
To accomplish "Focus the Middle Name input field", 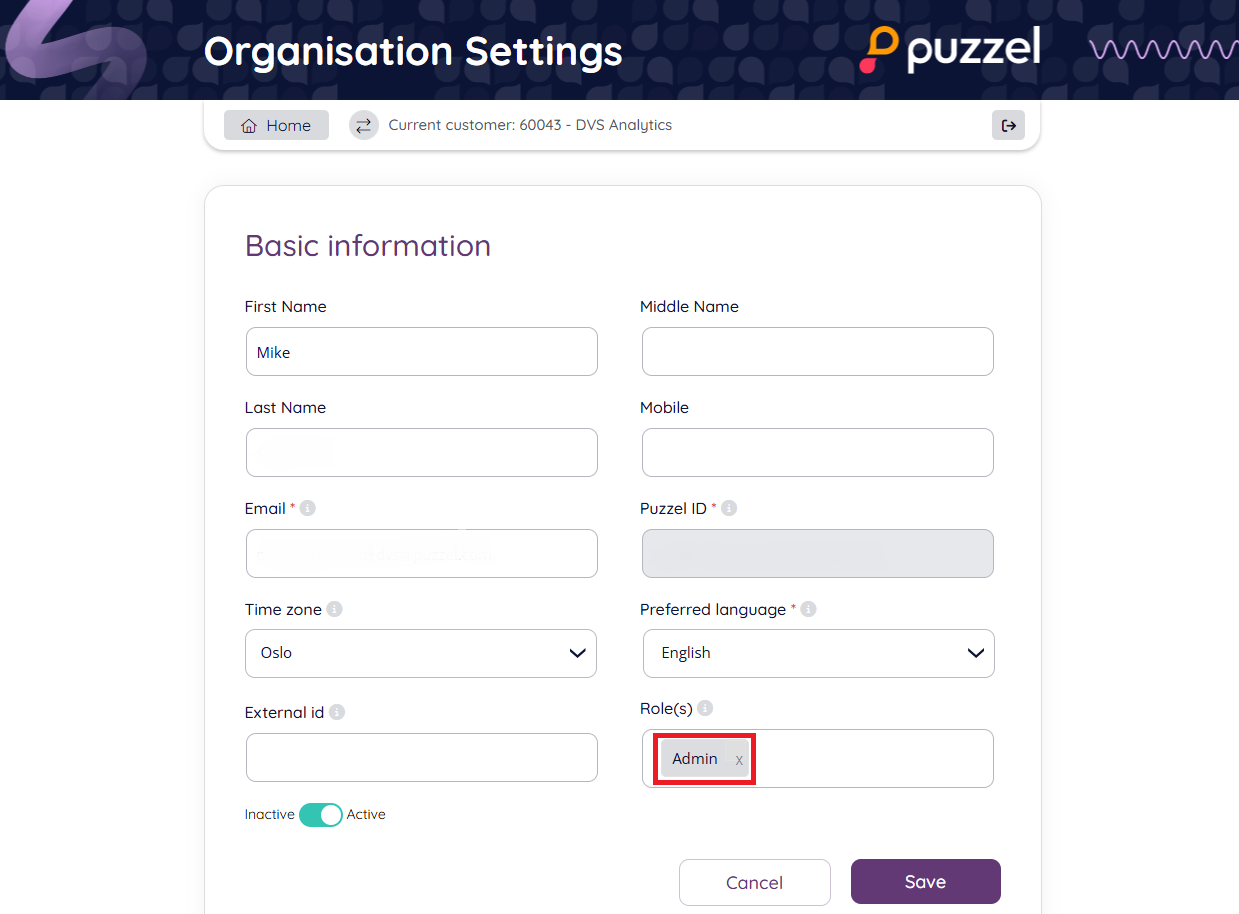I will tap(817, 352).
